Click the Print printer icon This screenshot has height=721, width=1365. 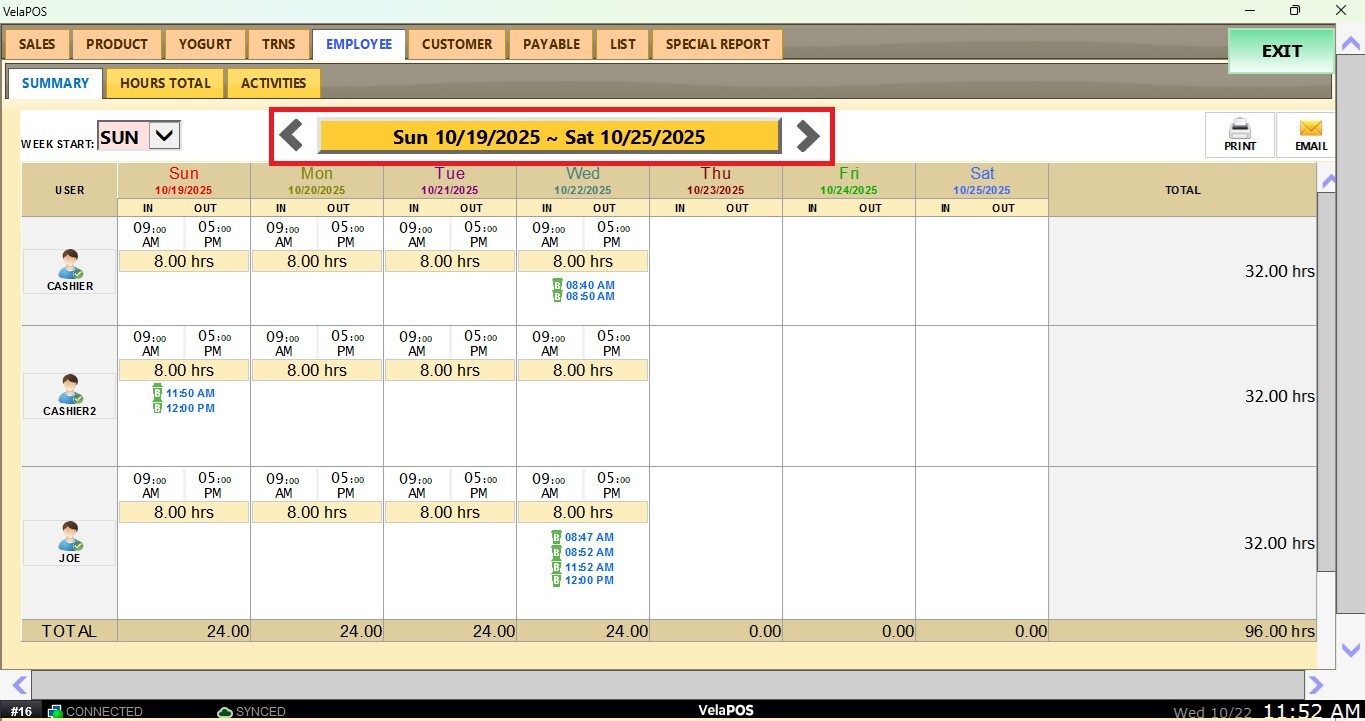click(1239, 129)
